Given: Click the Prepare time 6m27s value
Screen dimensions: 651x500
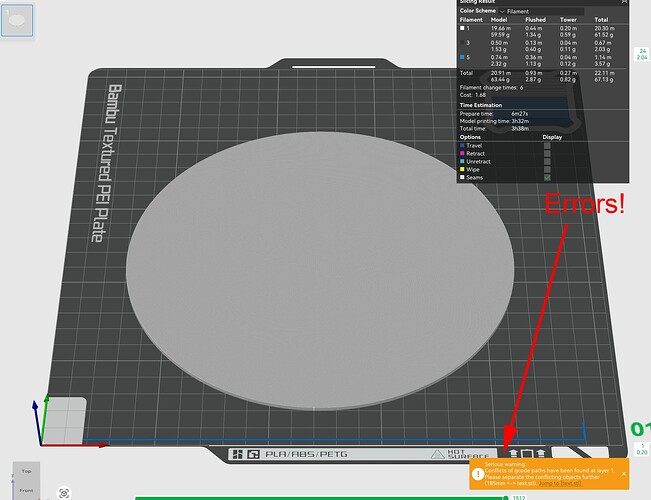Looking at the screenshot, I should point(520,114).
